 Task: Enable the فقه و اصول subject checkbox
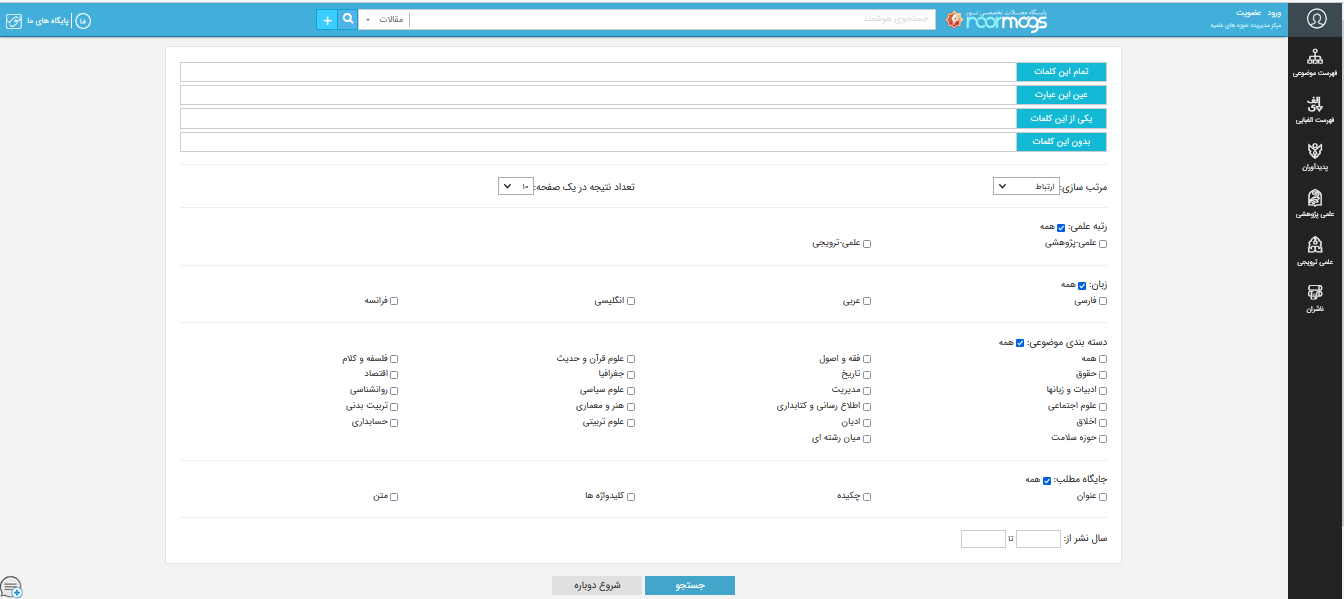pyautogui.click(x=867, y=359)
